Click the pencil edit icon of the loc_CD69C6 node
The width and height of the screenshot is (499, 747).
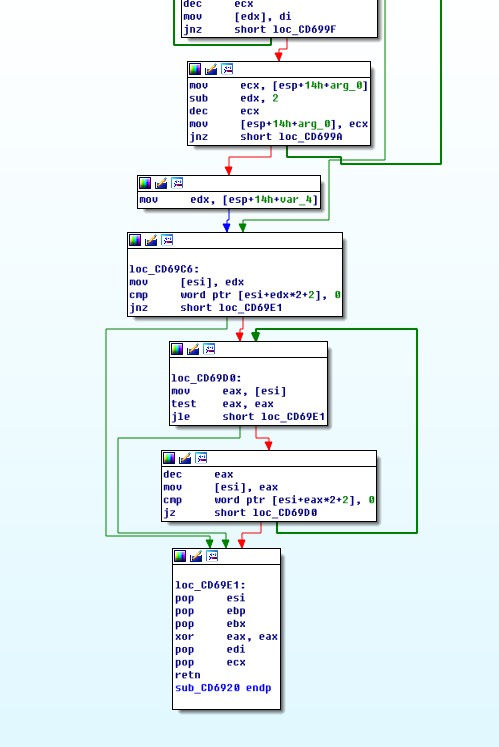pyautogui.click(x=151, y=240)
